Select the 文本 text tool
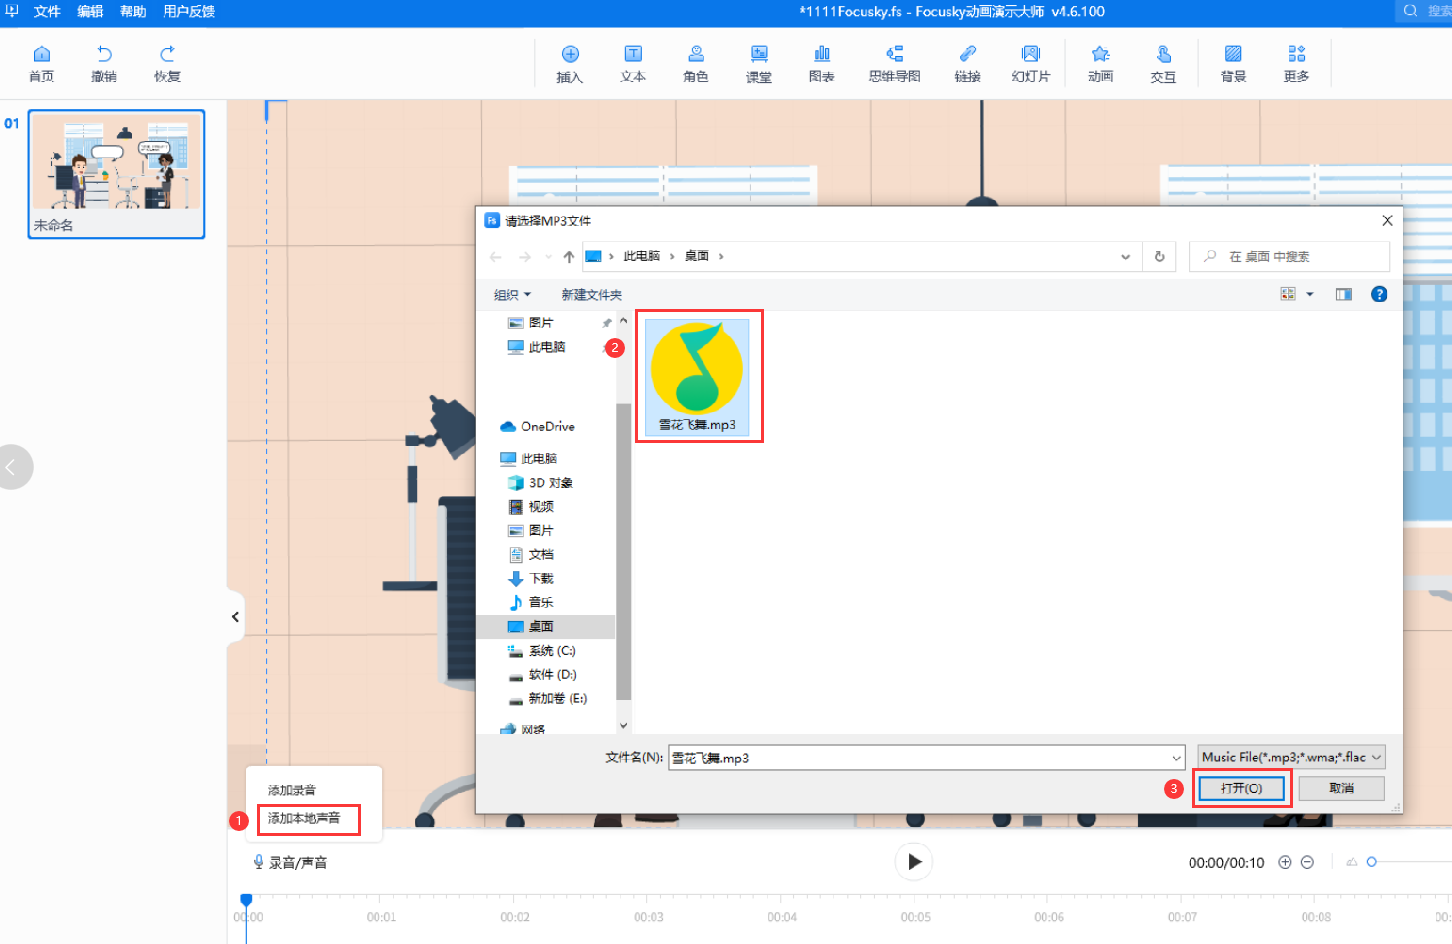1452x944 pixels. tap(633, 64)
